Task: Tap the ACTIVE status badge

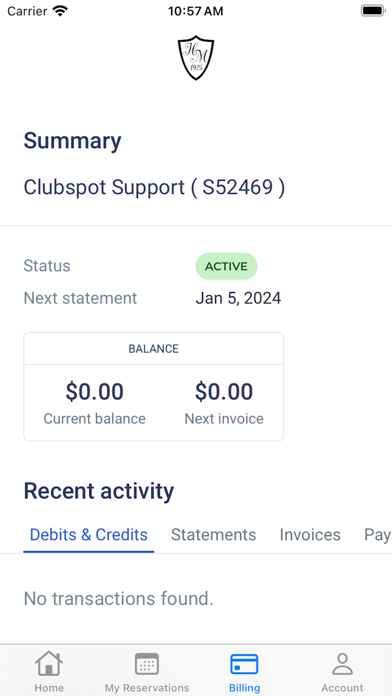Action: pyautogui.click(x=226, y=266)
